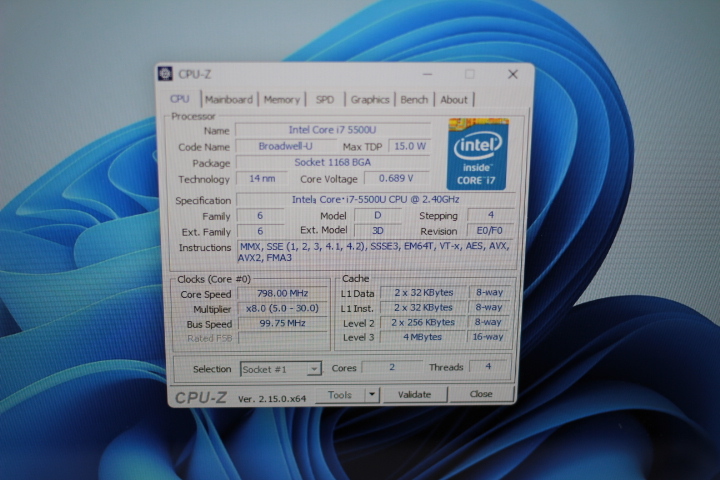720x480 pixels.
Task: Click the Instructions list starting with MMX
Action: click(375, 252)
